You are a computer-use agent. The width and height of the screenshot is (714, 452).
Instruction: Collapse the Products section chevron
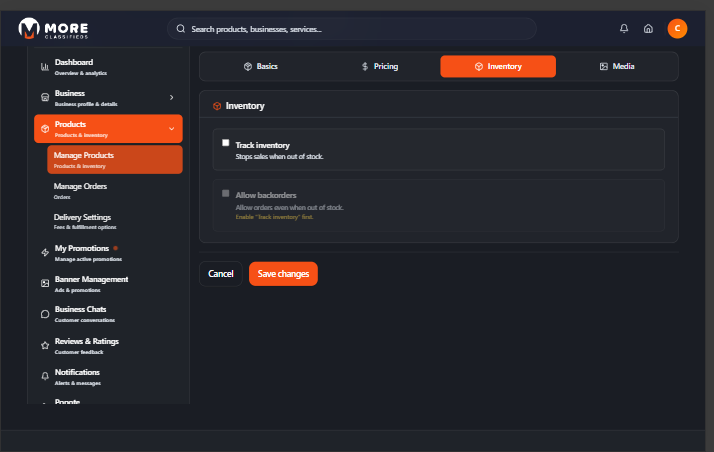click(171, 128)
